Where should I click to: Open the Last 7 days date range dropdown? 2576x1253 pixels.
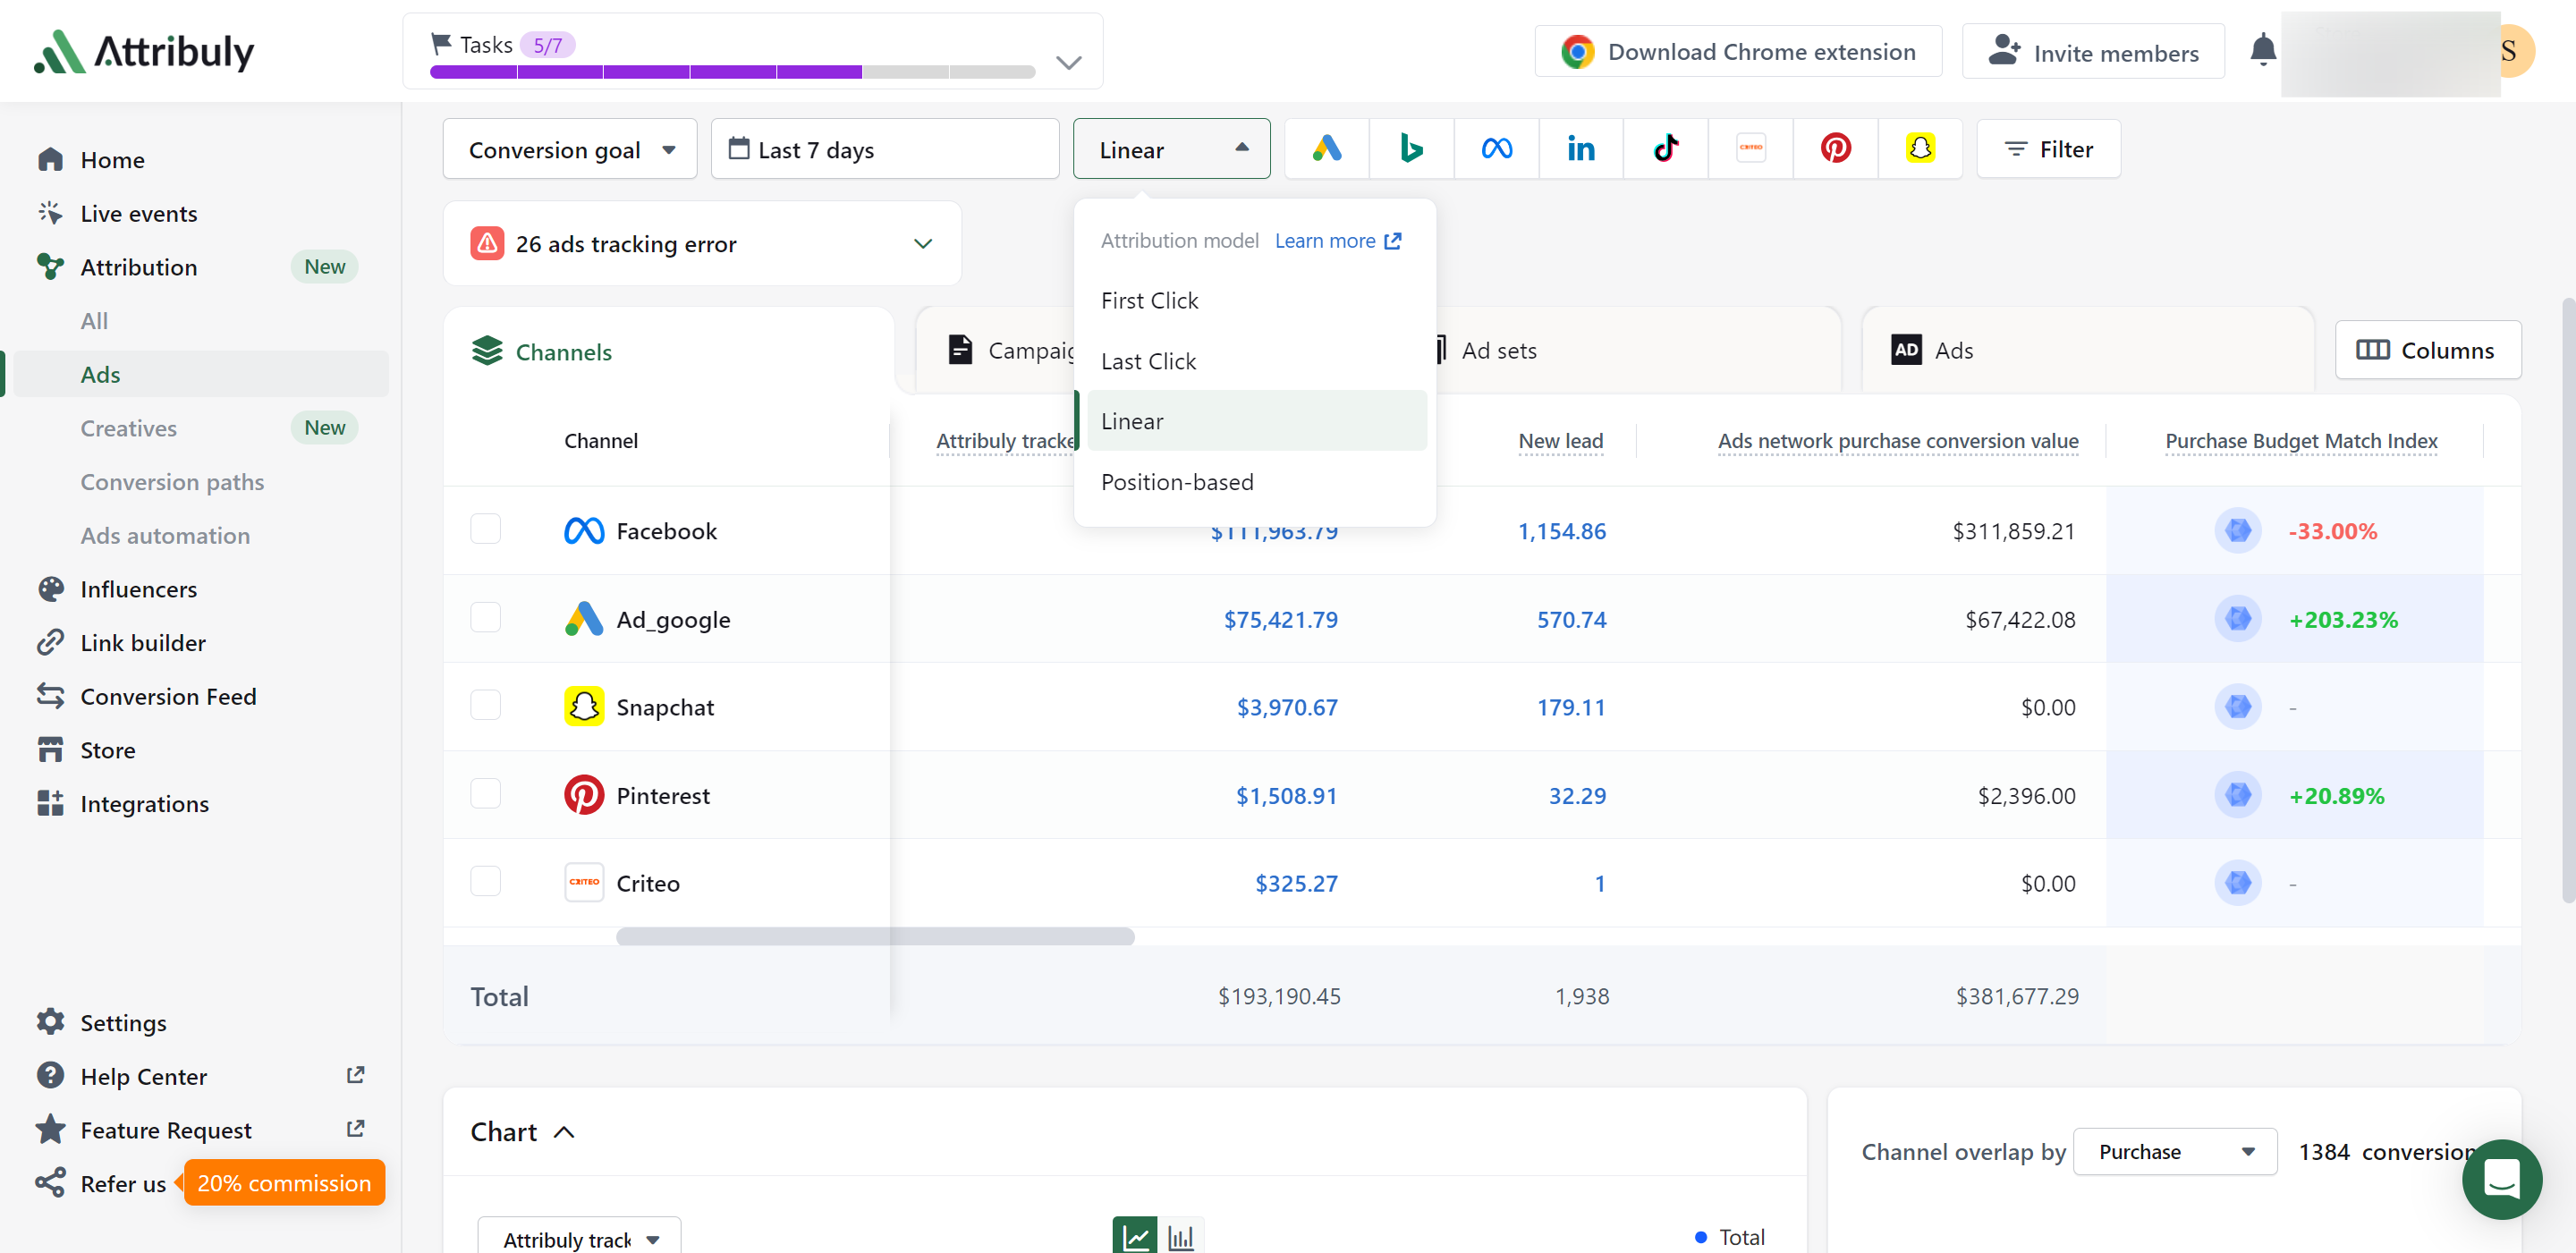tap(887, 149)
